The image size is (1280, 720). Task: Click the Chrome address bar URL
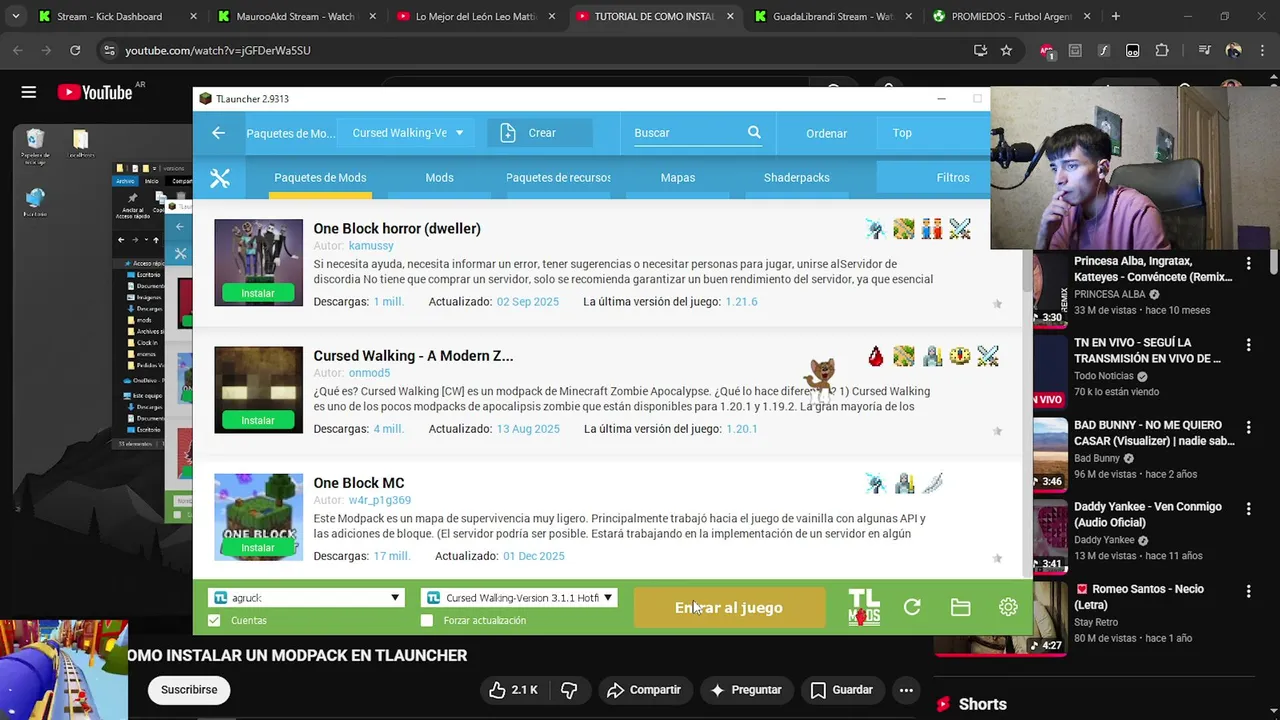(x=218, y=50)
